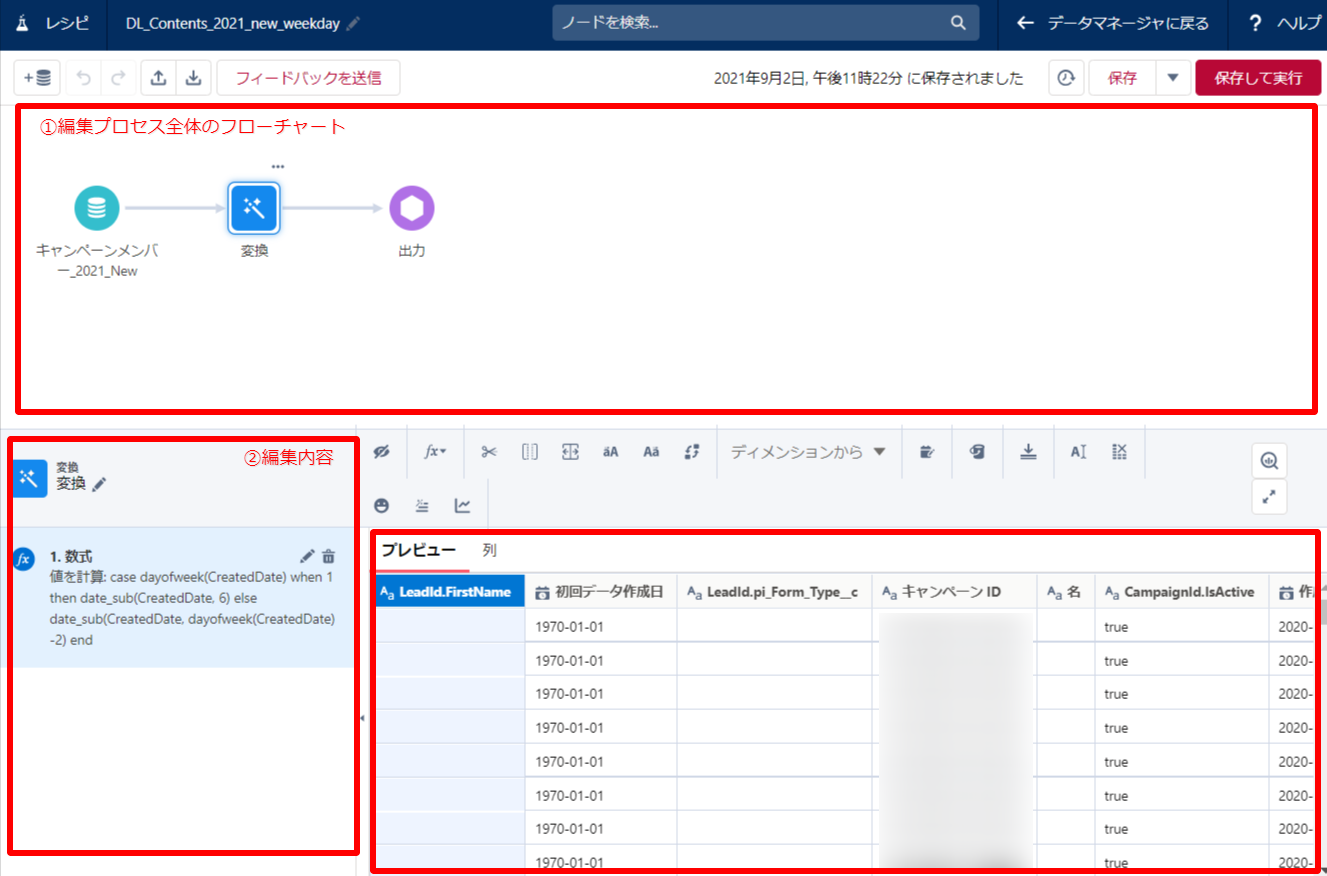
Task: Click the 保存して実行 button
Action: 1257,78
